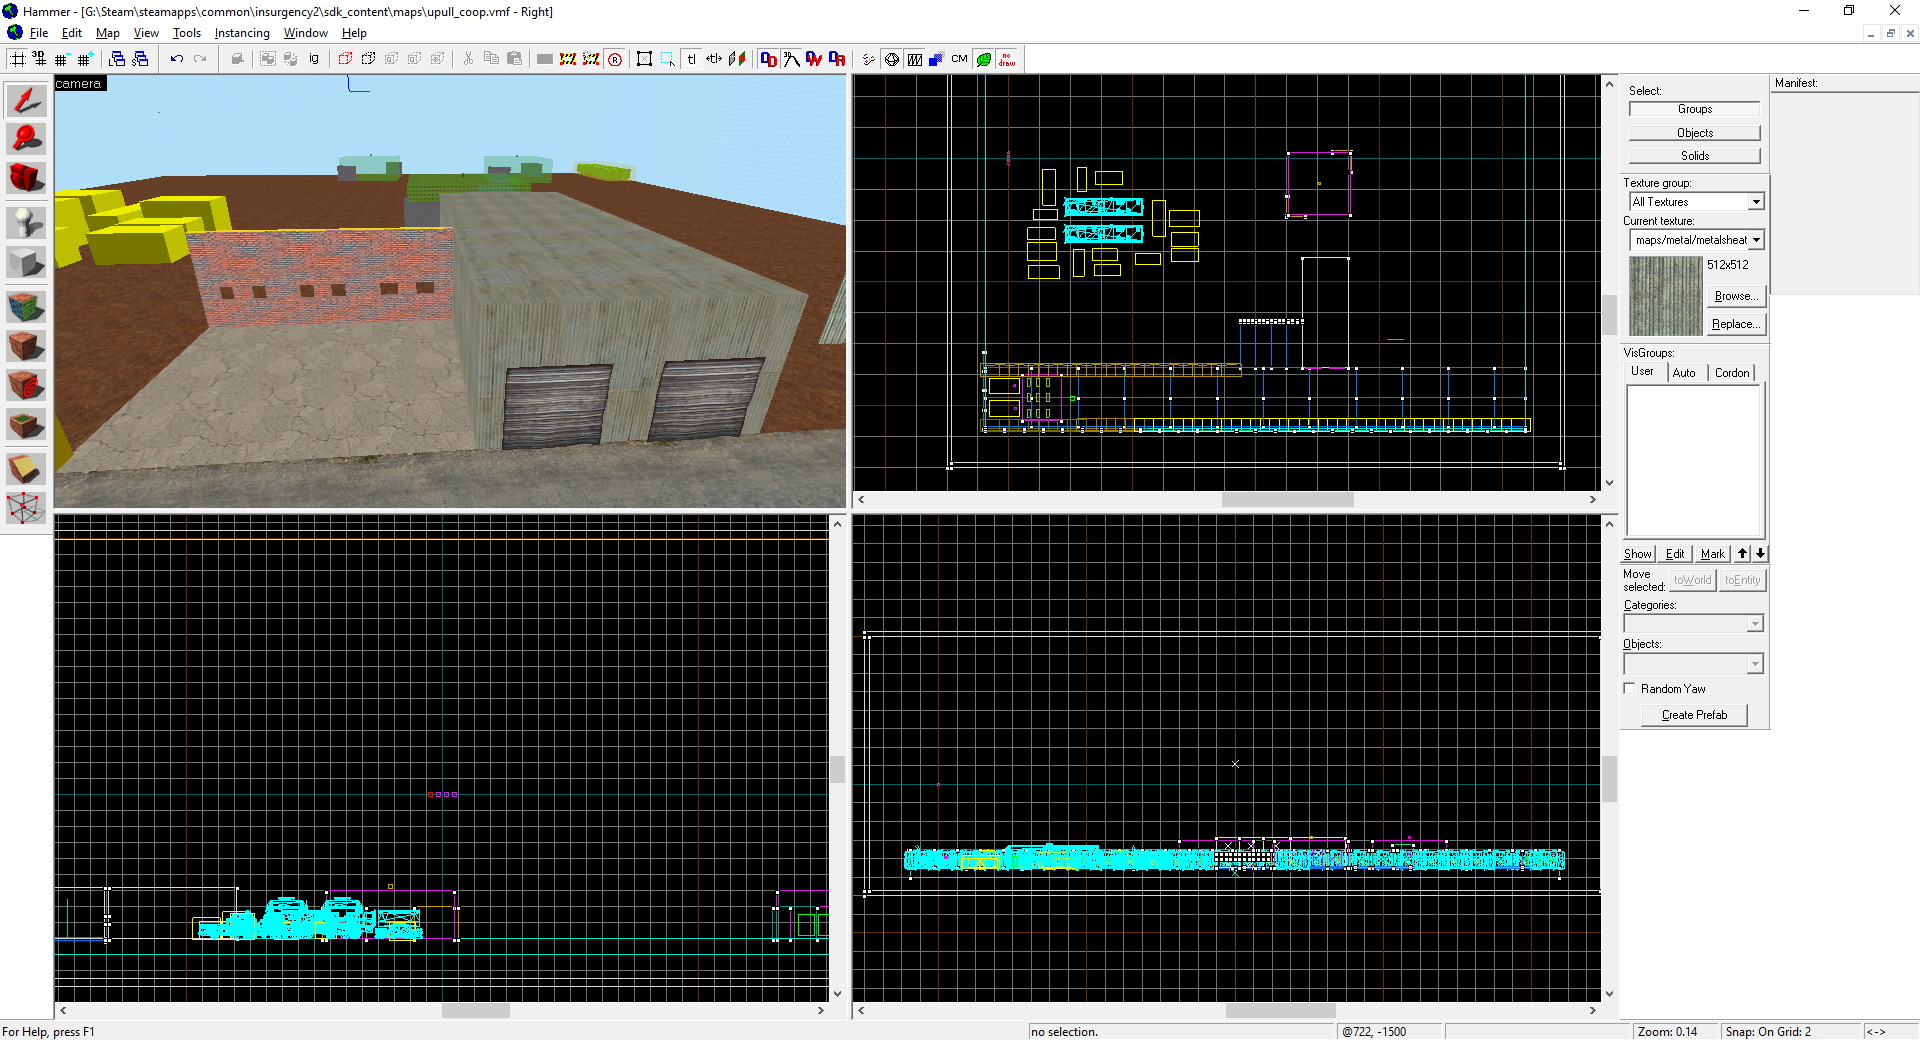Open the Help menu
Screen dimensions: 1920x1040
click(x=354, y=33)
